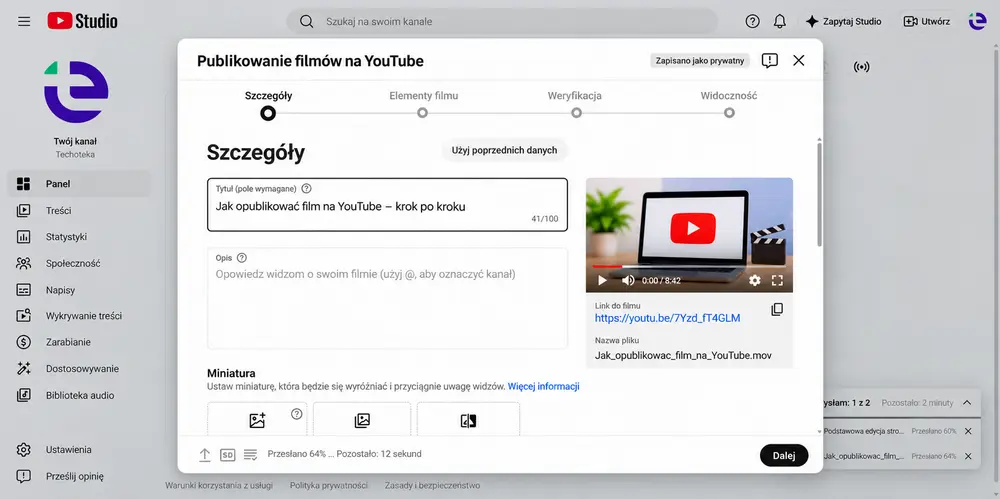Image resolution: width=1000 pixels, height=499 pixels.
Task: Click the second thumbnail option icon
Action: (x=362, y=421)
